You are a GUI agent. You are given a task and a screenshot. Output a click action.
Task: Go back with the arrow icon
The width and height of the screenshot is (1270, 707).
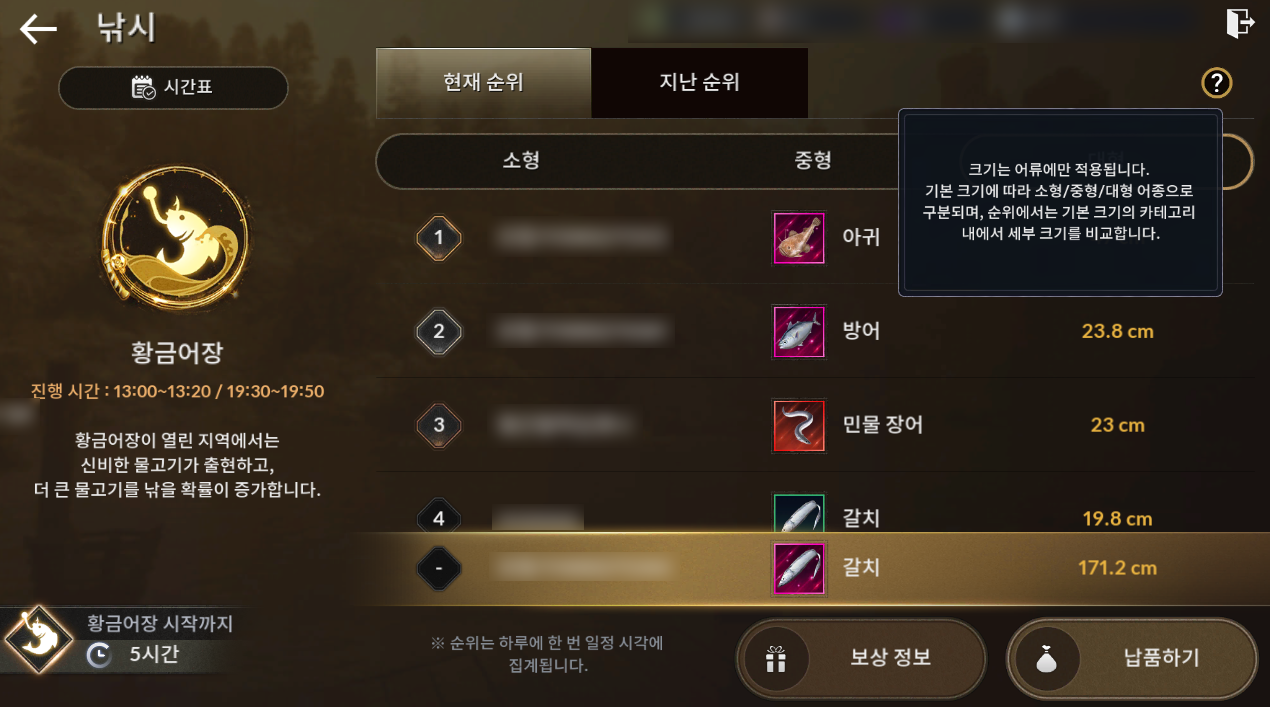[x=38, y=29]
